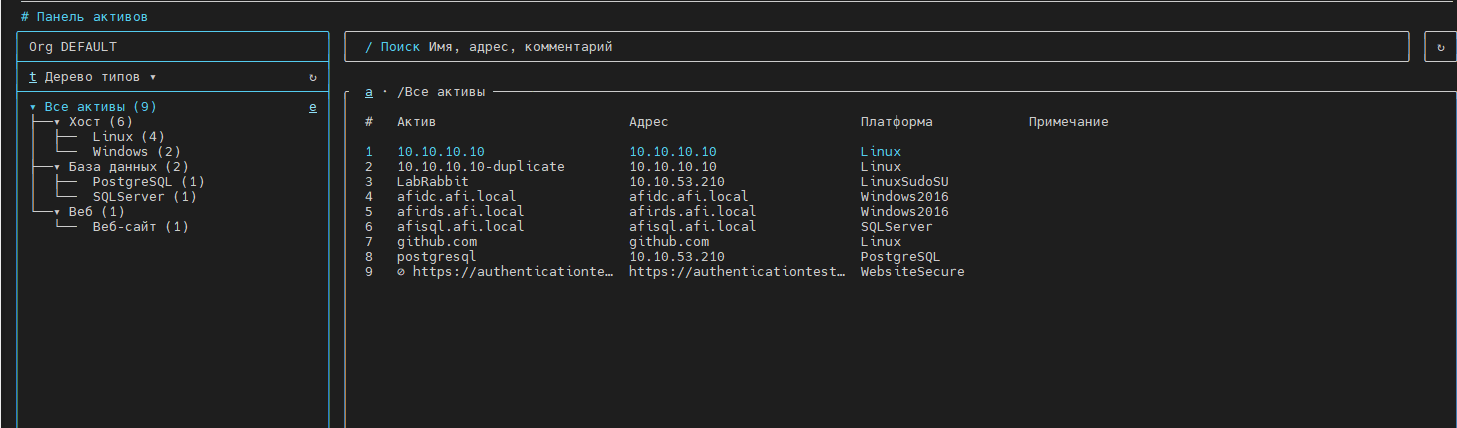Sort by the Адрес column header
This screenshot has height=428, width=1457.
tap(649, 122)
